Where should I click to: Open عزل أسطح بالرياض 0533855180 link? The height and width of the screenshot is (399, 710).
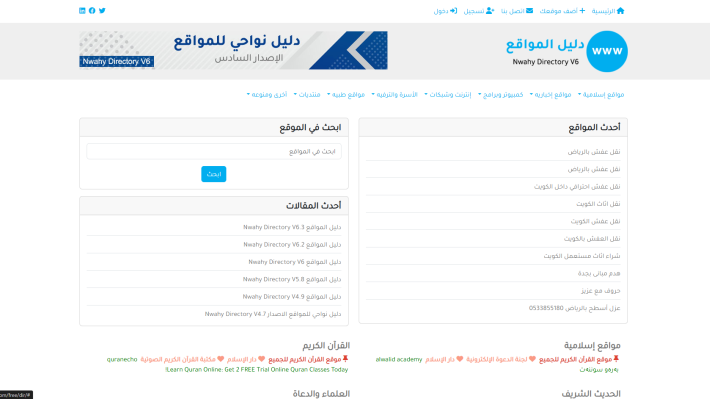[575, 308]
